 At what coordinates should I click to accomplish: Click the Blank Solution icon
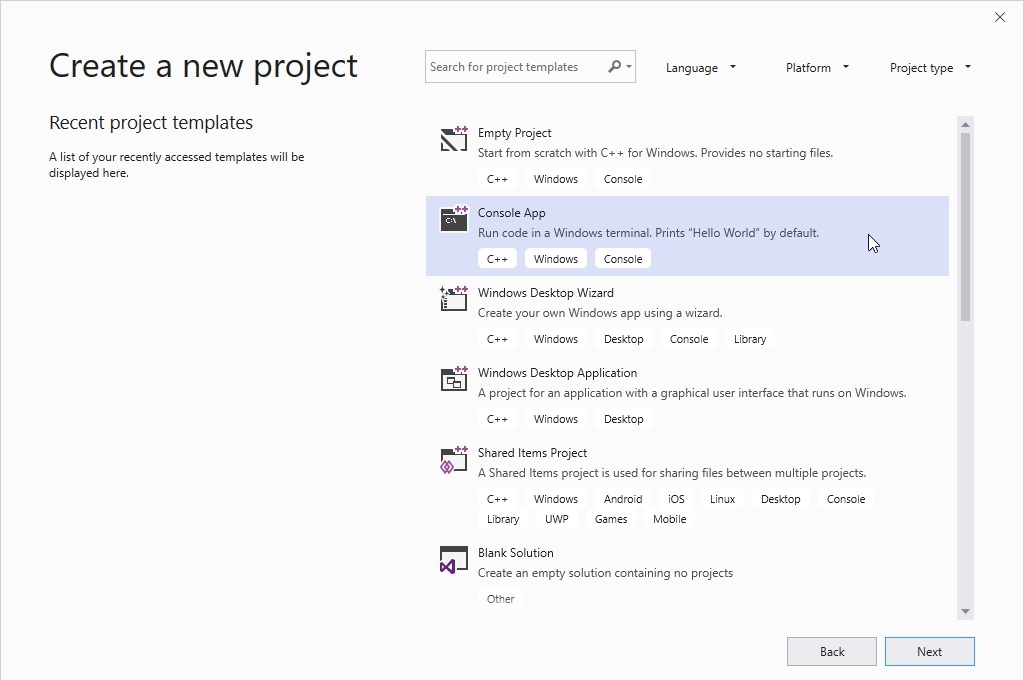(x=454, y=560)
